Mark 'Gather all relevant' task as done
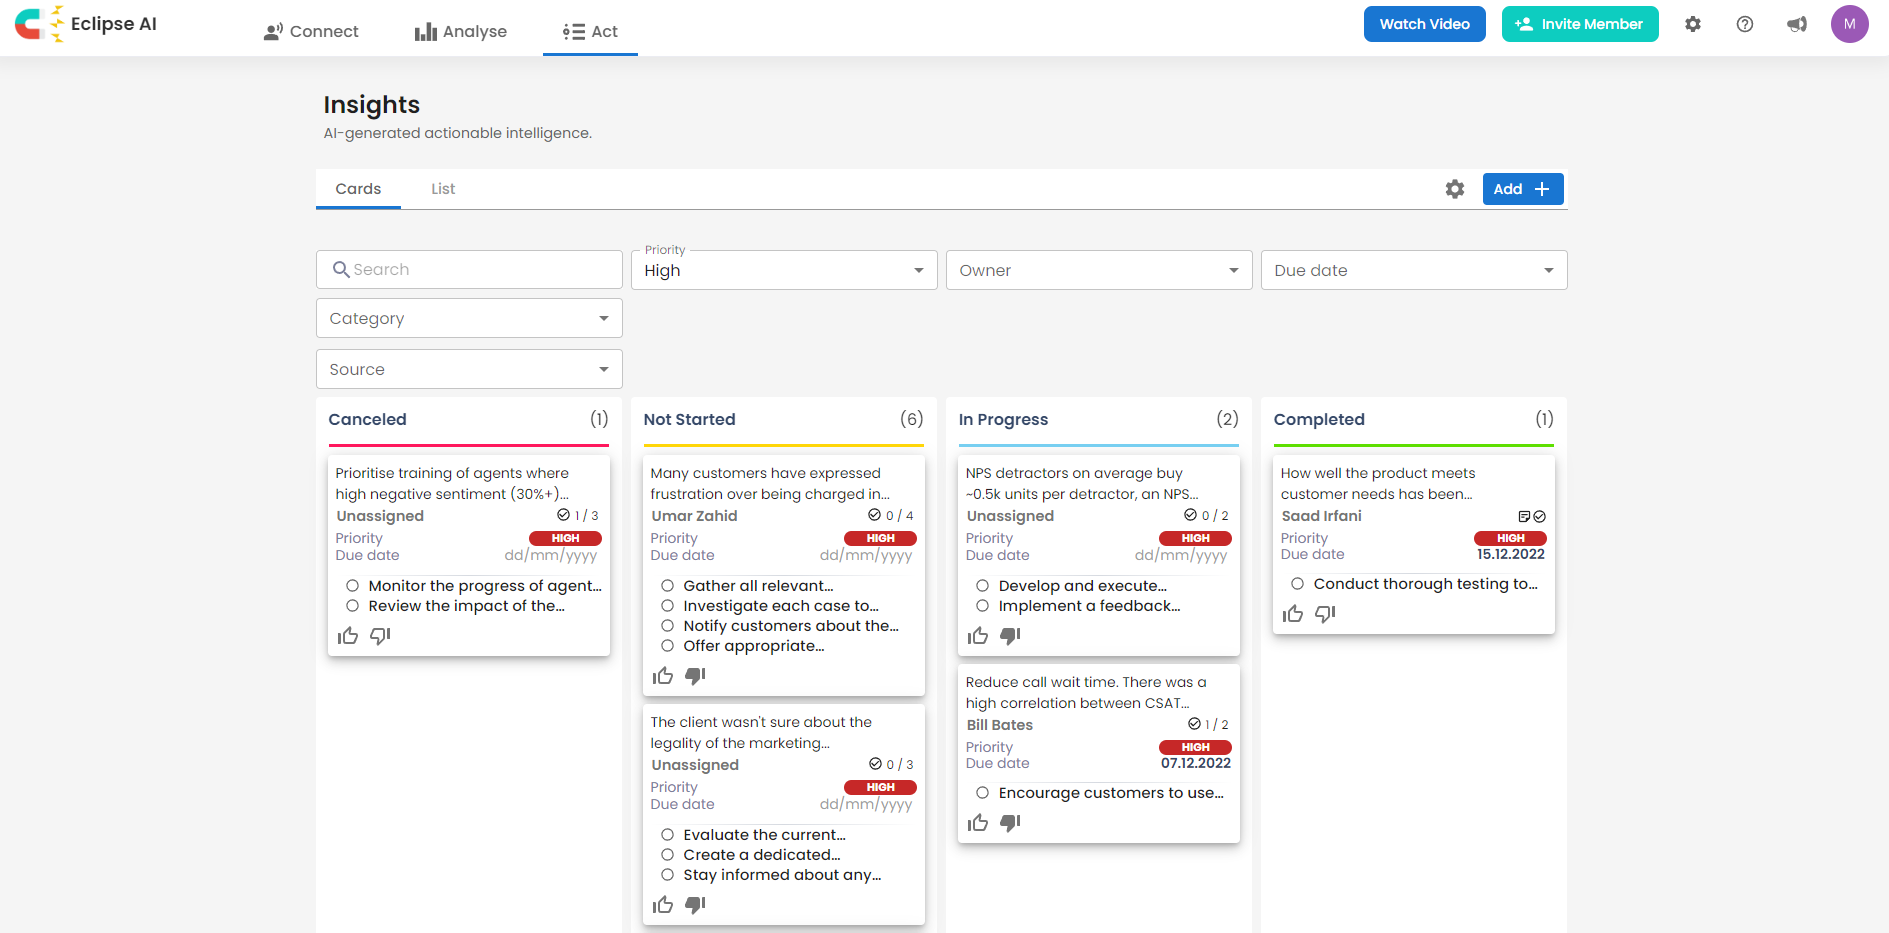Image resolution: width=1889 pixels, height=933 pixels. (668, 586)
